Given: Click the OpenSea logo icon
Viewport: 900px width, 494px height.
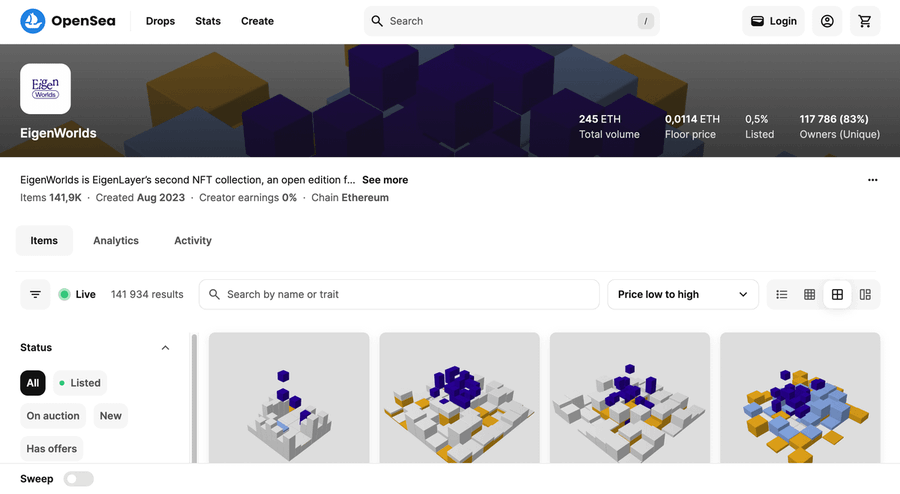Looking at the screenshot, I should [33, 21].
